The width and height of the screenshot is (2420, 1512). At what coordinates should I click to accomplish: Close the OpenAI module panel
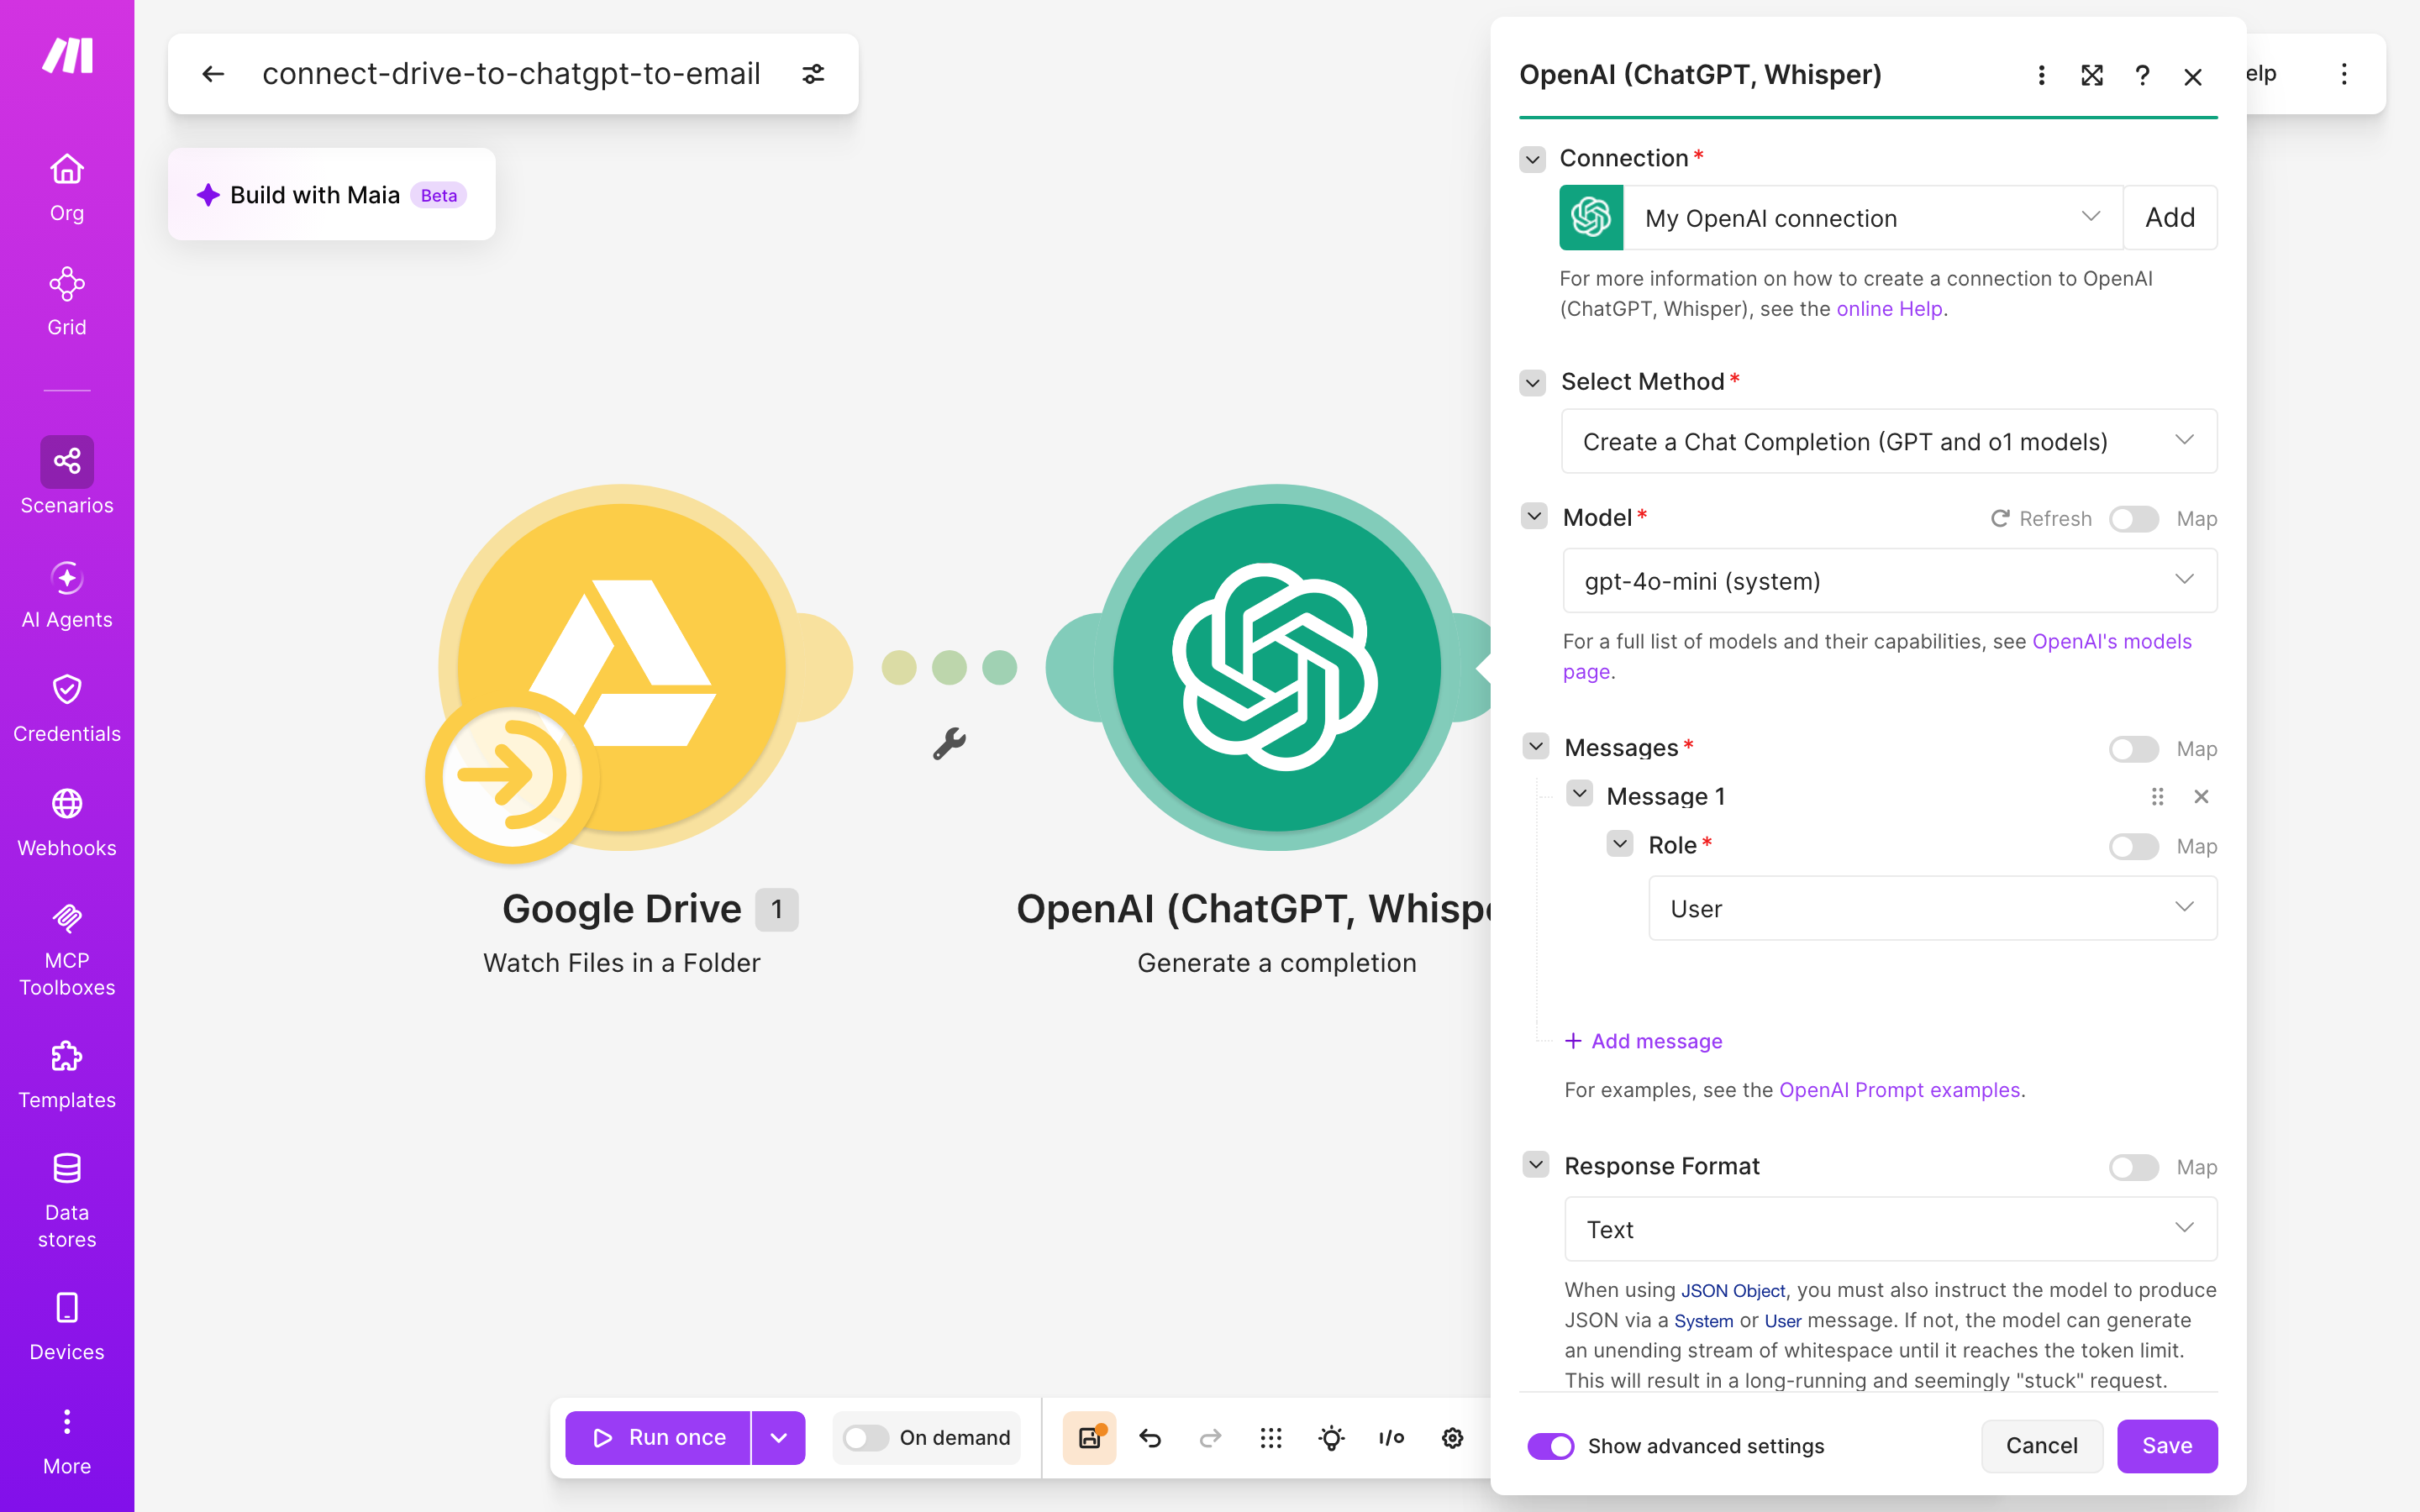click(x=2193, y=77)
